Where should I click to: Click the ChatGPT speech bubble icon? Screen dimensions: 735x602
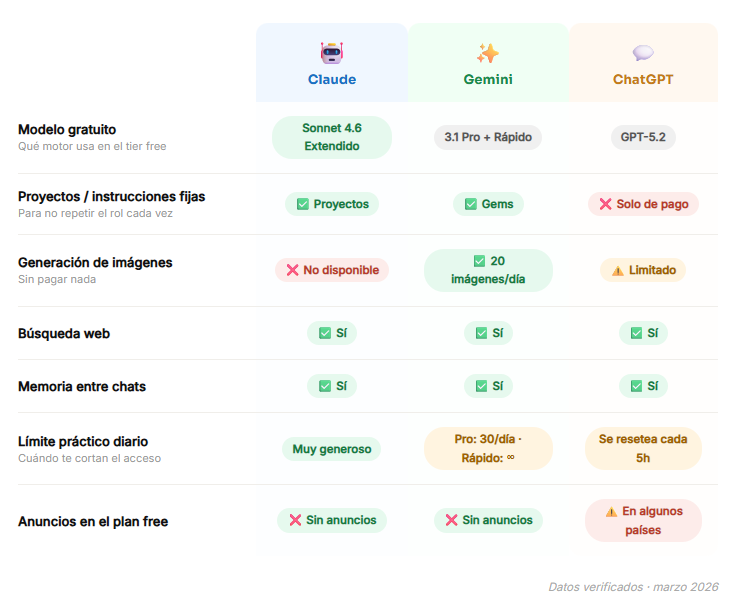(643, 53)
